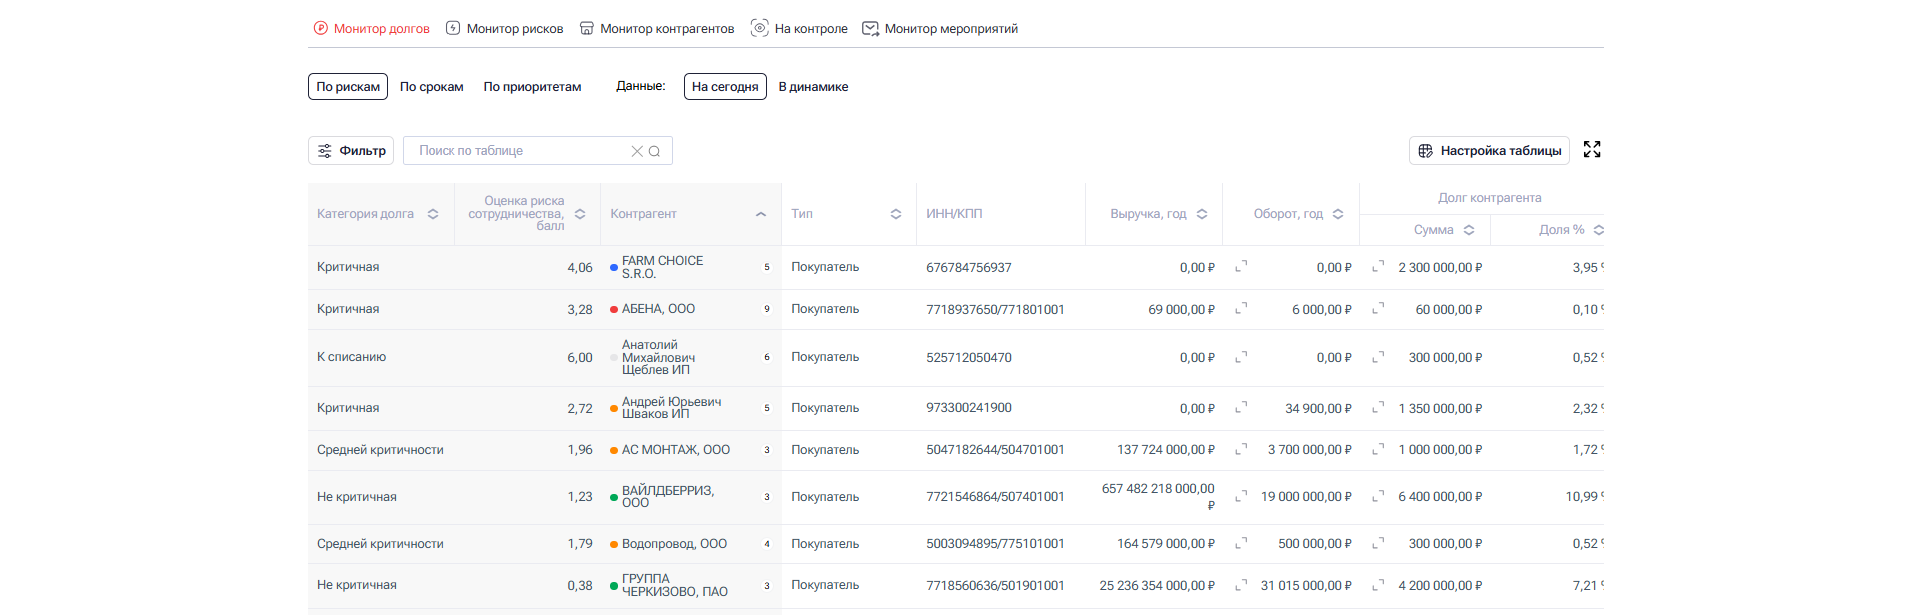The width and height of the screenshot is (1909, 615).
Task: Sort table by Выручка, год
Action: coord(1202,214)
